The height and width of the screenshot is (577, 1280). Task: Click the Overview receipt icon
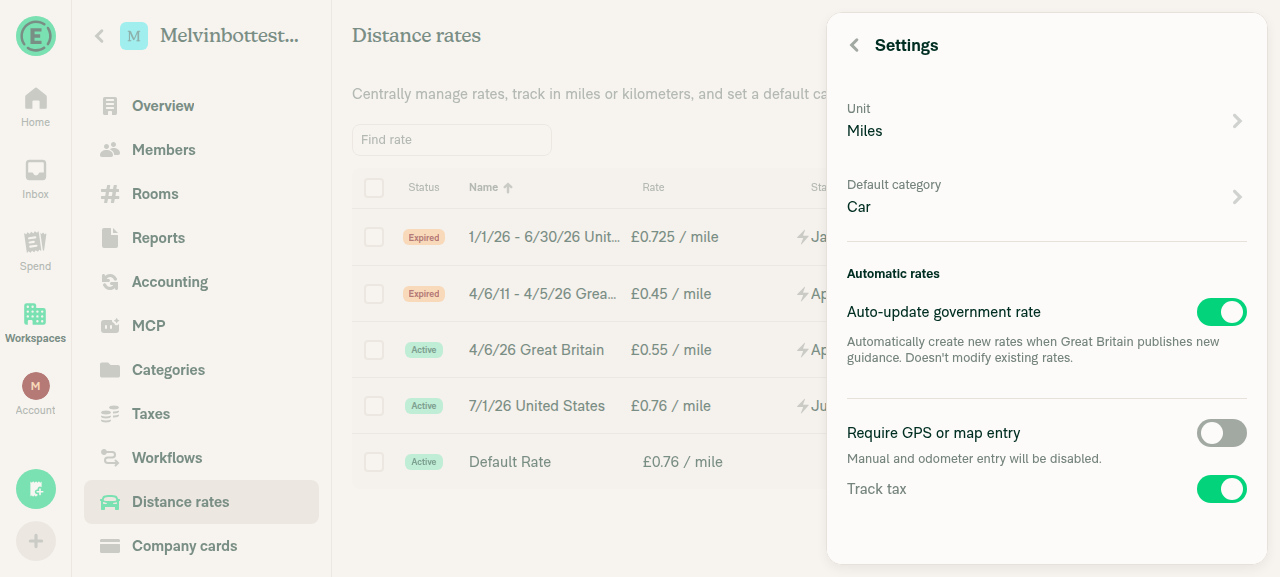click(x=110, y=106)
